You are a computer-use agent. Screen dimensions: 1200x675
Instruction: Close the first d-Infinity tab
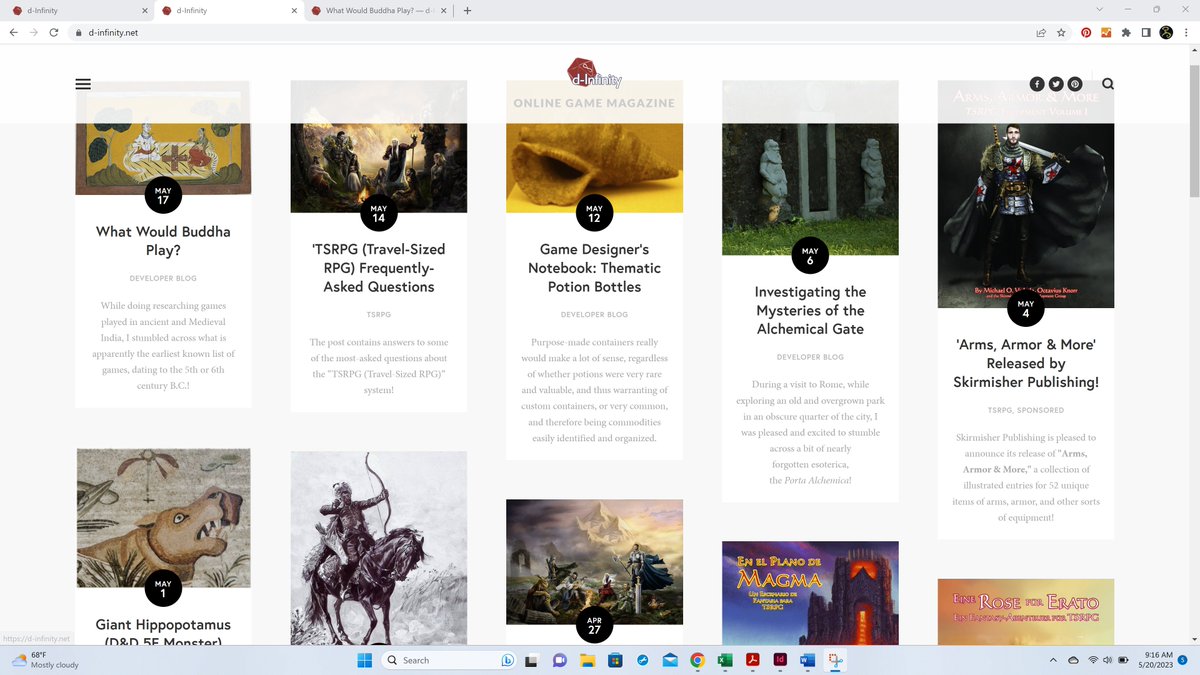tap(145, 11)
